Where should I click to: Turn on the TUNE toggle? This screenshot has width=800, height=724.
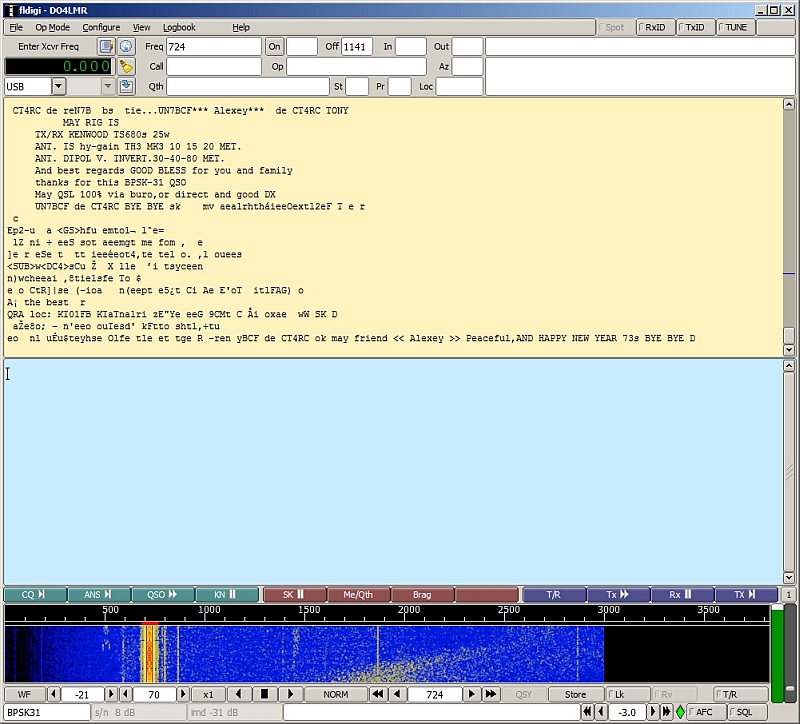(x=734, y=27)
